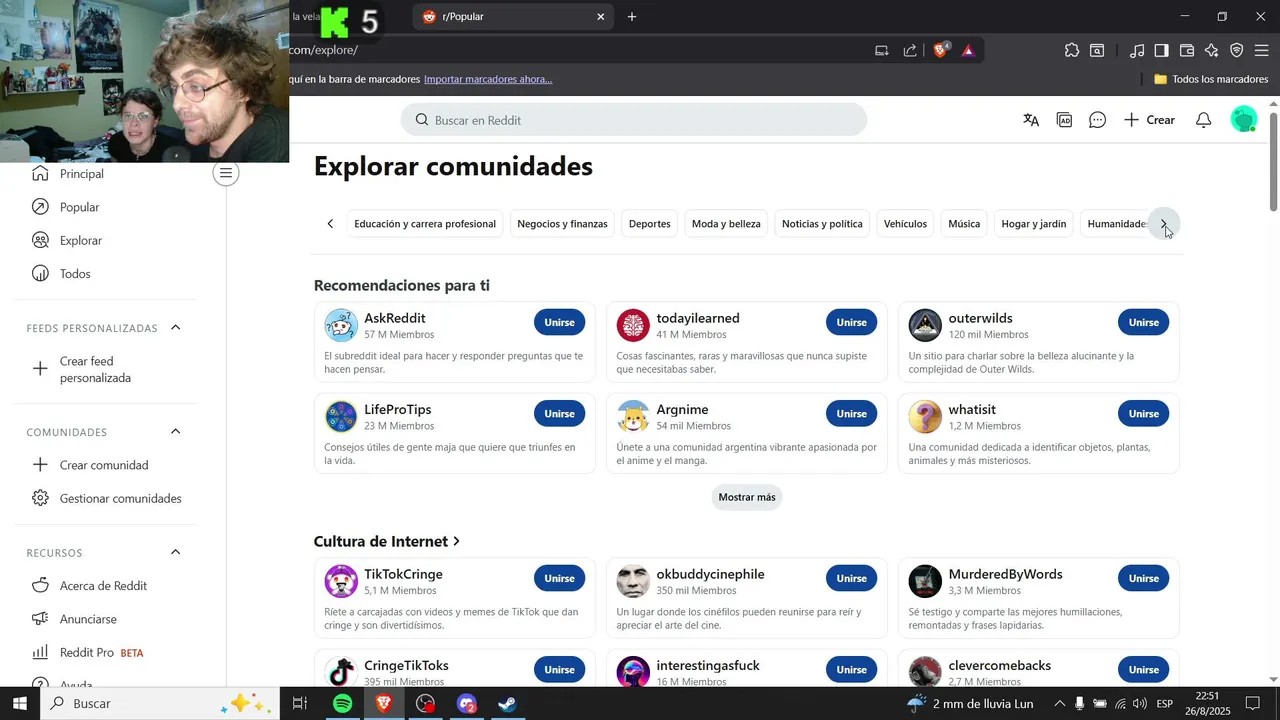Click the TikTokCringe community avatar
Viewport: 1280px width, 720px height.
(341, 581)
